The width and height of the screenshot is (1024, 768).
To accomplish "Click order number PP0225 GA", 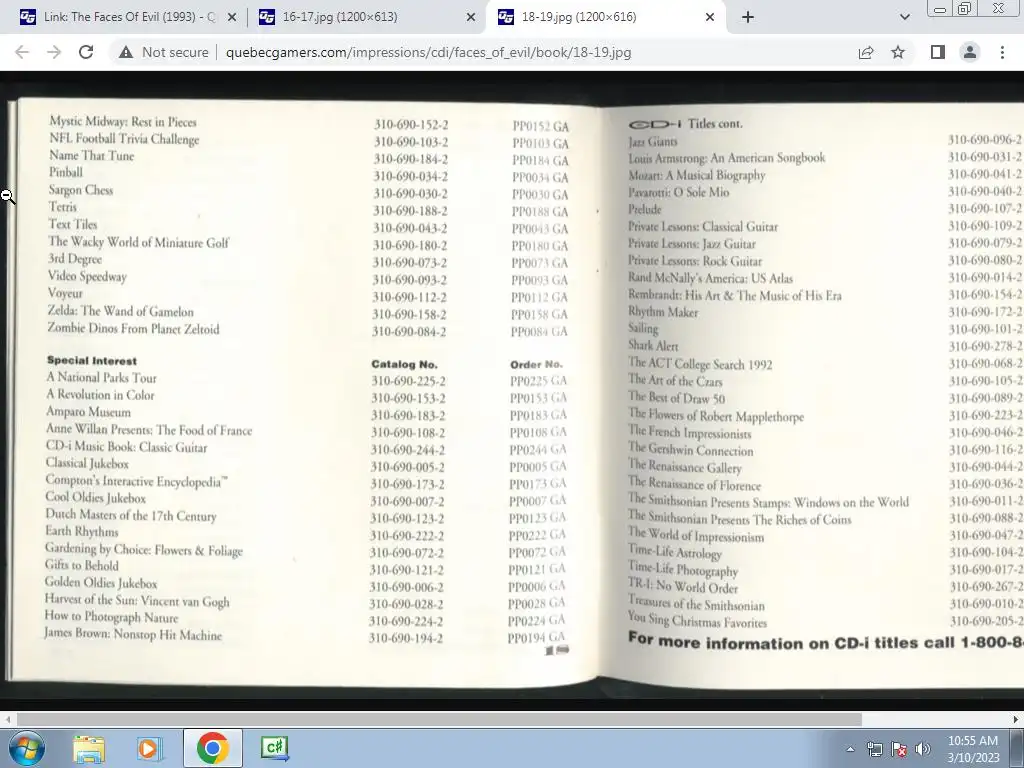I will [539, 381].
